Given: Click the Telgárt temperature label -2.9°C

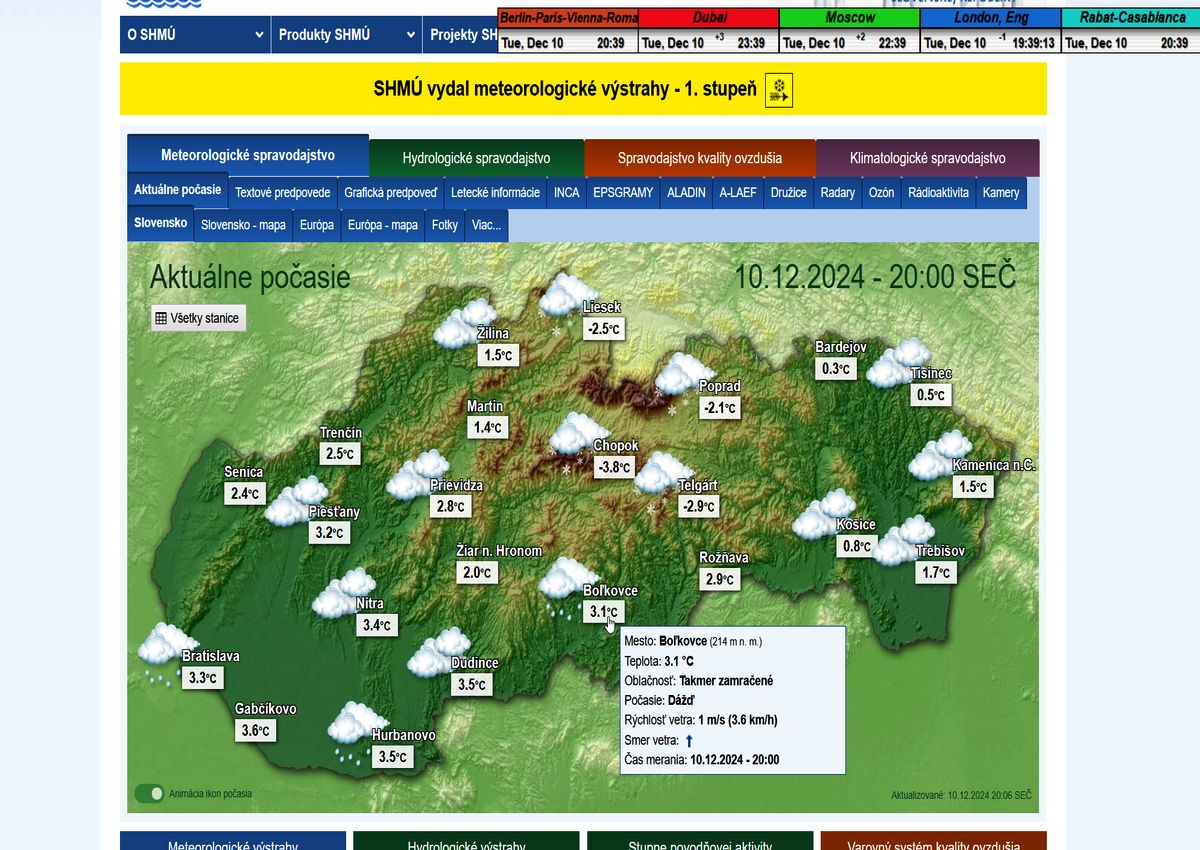Looking at the screenshot, I should click(x=699, y=507).
